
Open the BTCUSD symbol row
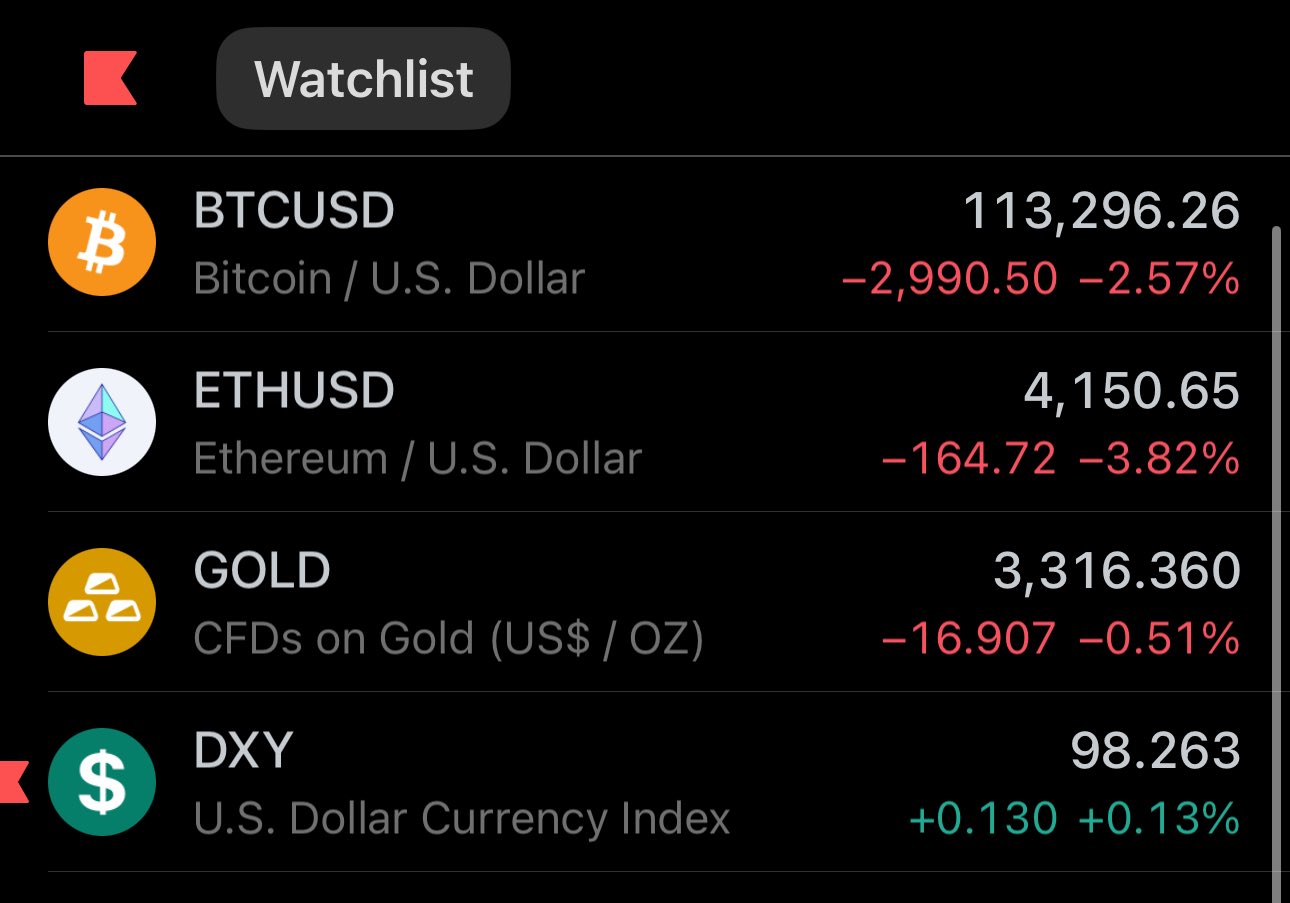point(645,242)
